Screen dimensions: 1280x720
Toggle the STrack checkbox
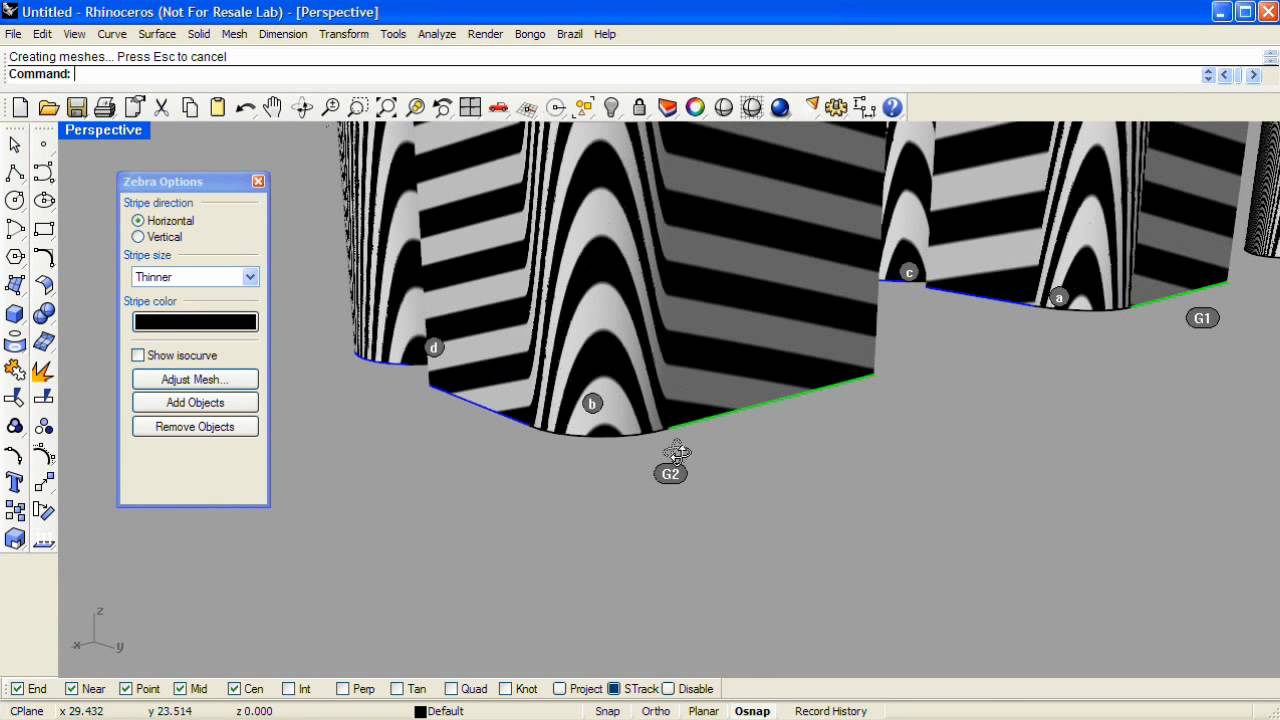(614, 689)
